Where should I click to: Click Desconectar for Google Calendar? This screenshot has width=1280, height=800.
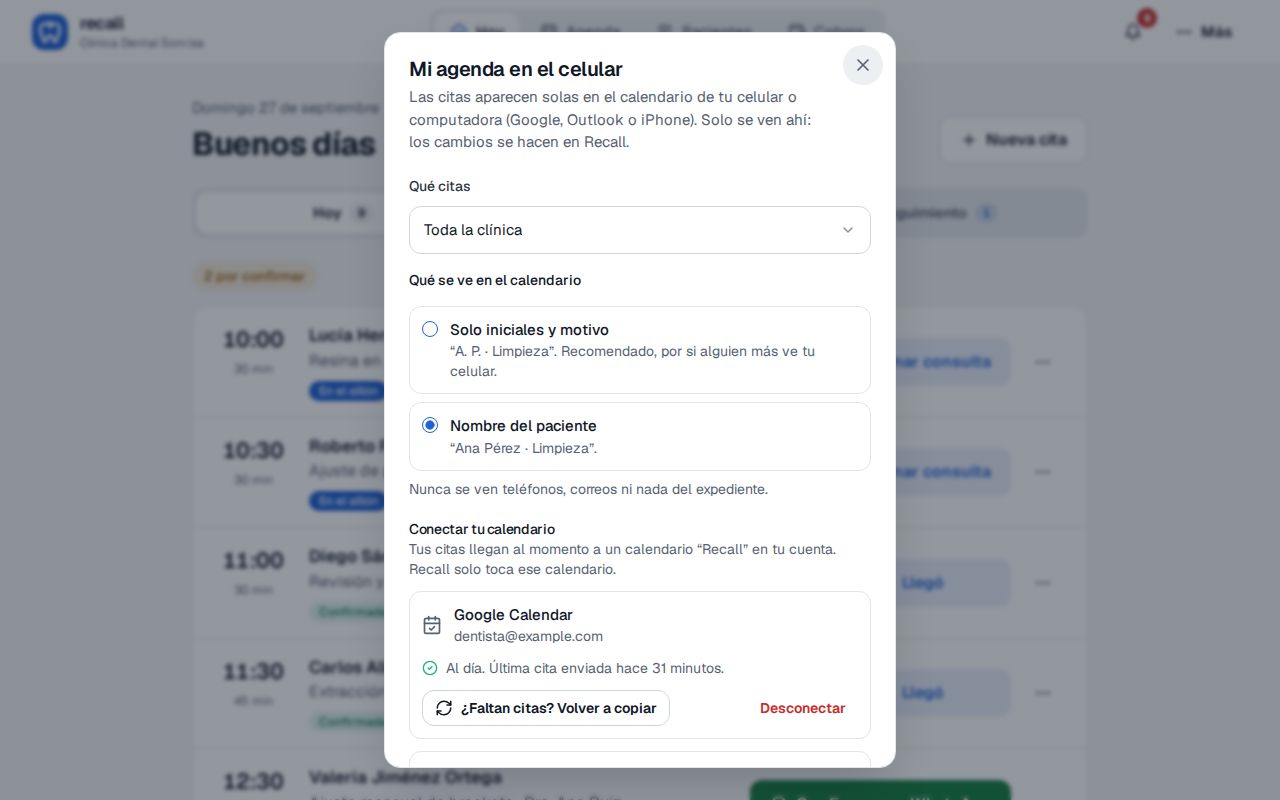point(802,708)
